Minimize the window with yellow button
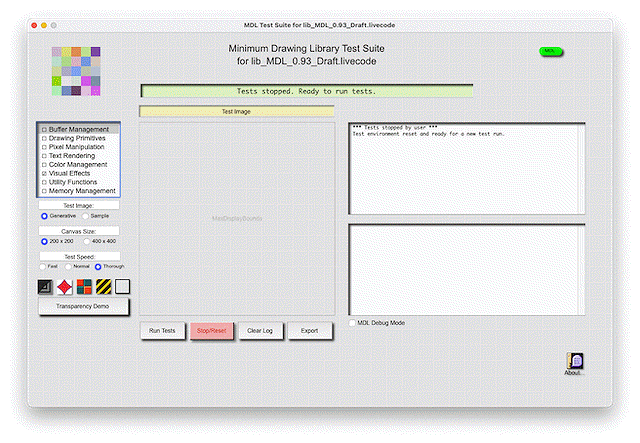This screenshot has height=443, width=640. [x=44, y=25]
